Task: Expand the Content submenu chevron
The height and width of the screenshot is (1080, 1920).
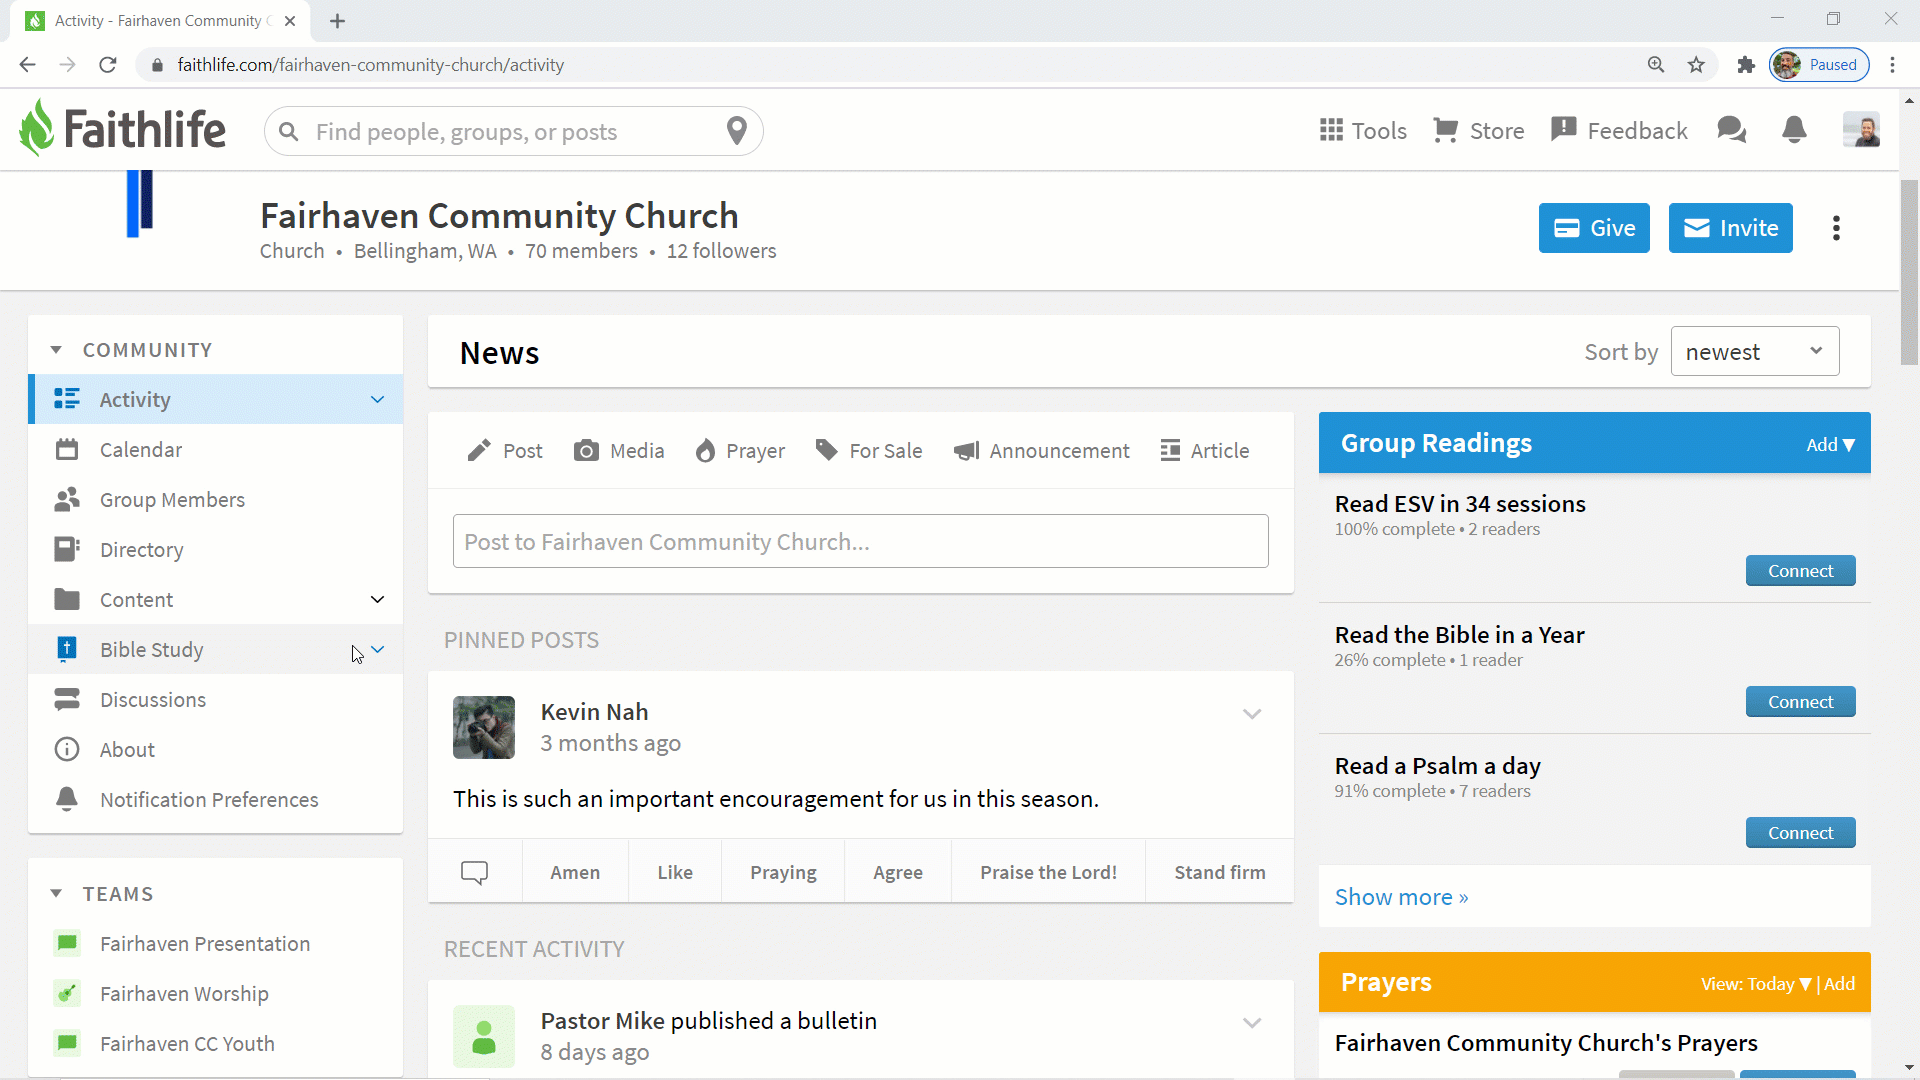Action: tap(377, 600)
